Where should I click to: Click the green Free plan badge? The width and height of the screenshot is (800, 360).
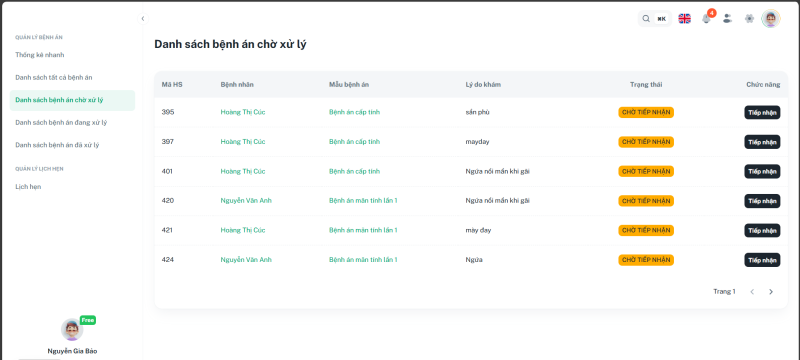coord(88,320)
